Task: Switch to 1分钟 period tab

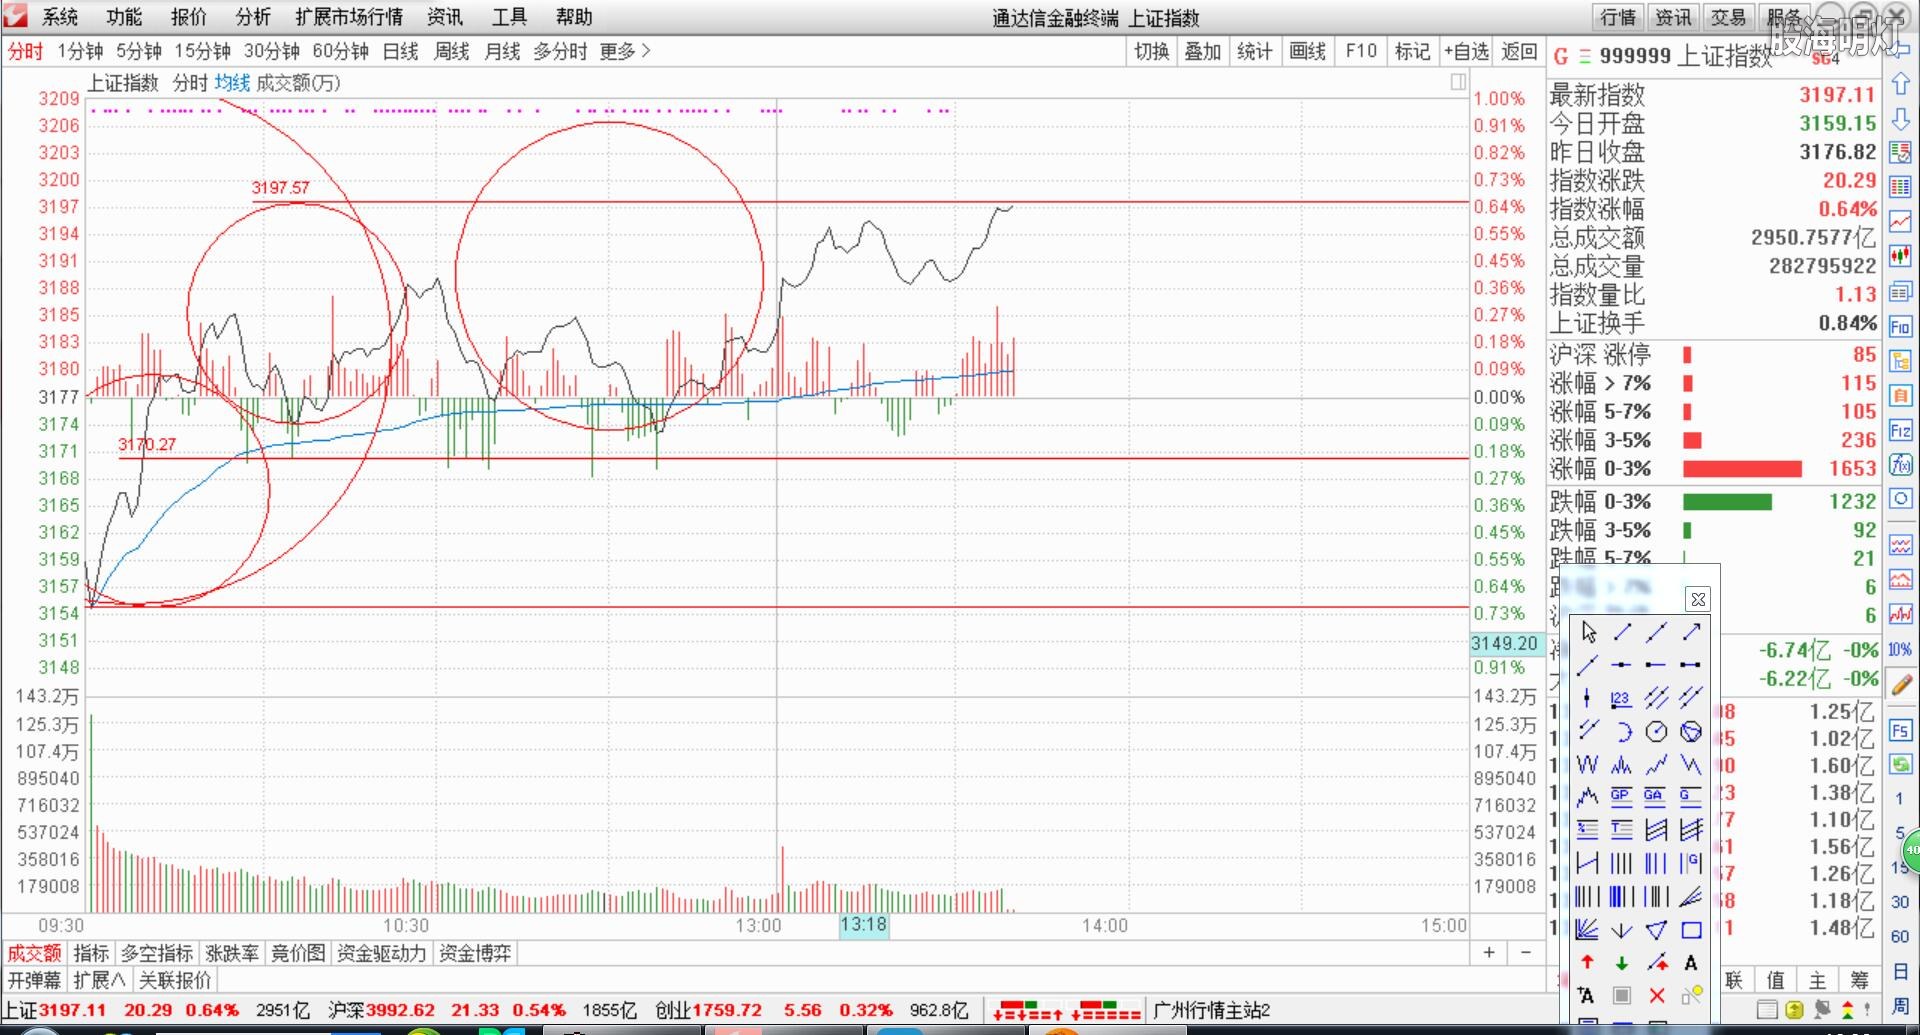Action: coord(80,51)
